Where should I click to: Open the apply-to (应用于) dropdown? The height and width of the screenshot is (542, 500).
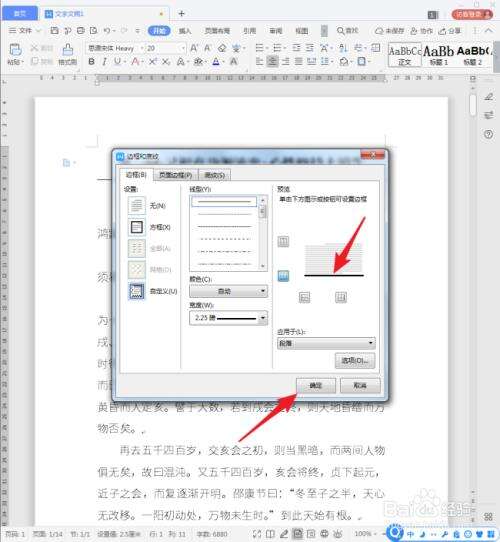pos(326,343)
